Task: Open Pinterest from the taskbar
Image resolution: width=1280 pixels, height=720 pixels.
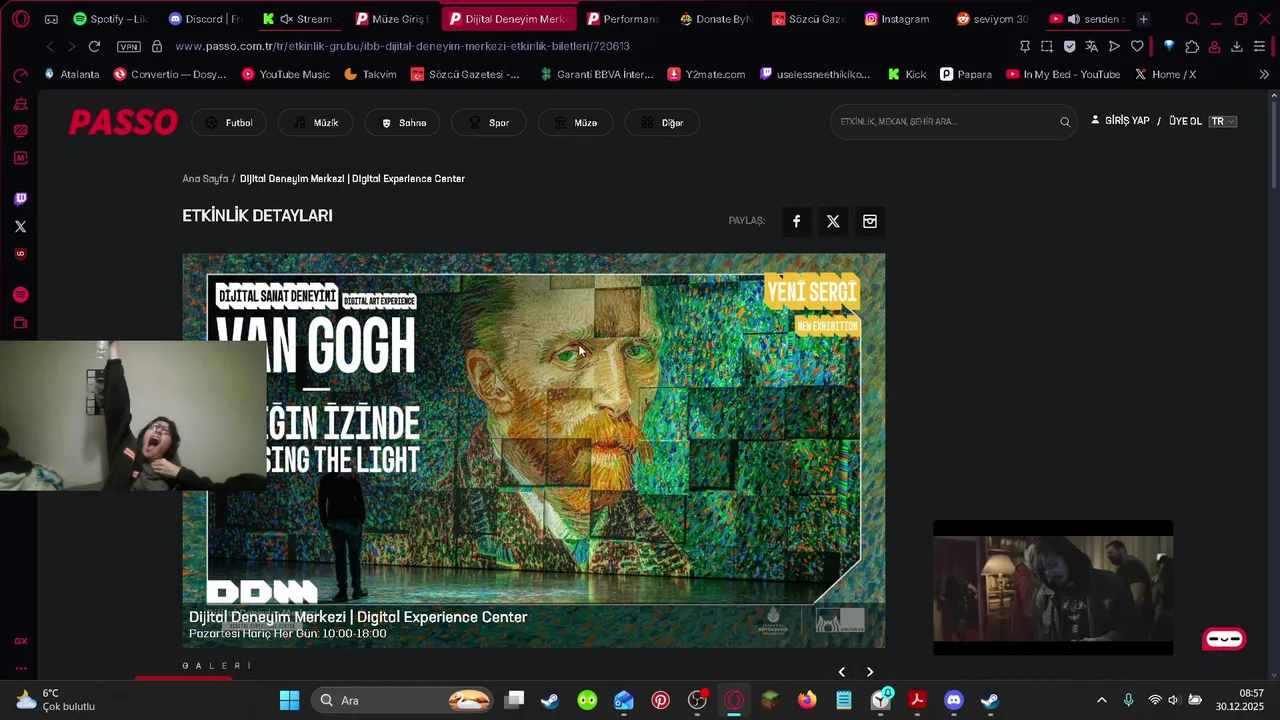Action: pyautogui.click(x=660, y=700)
